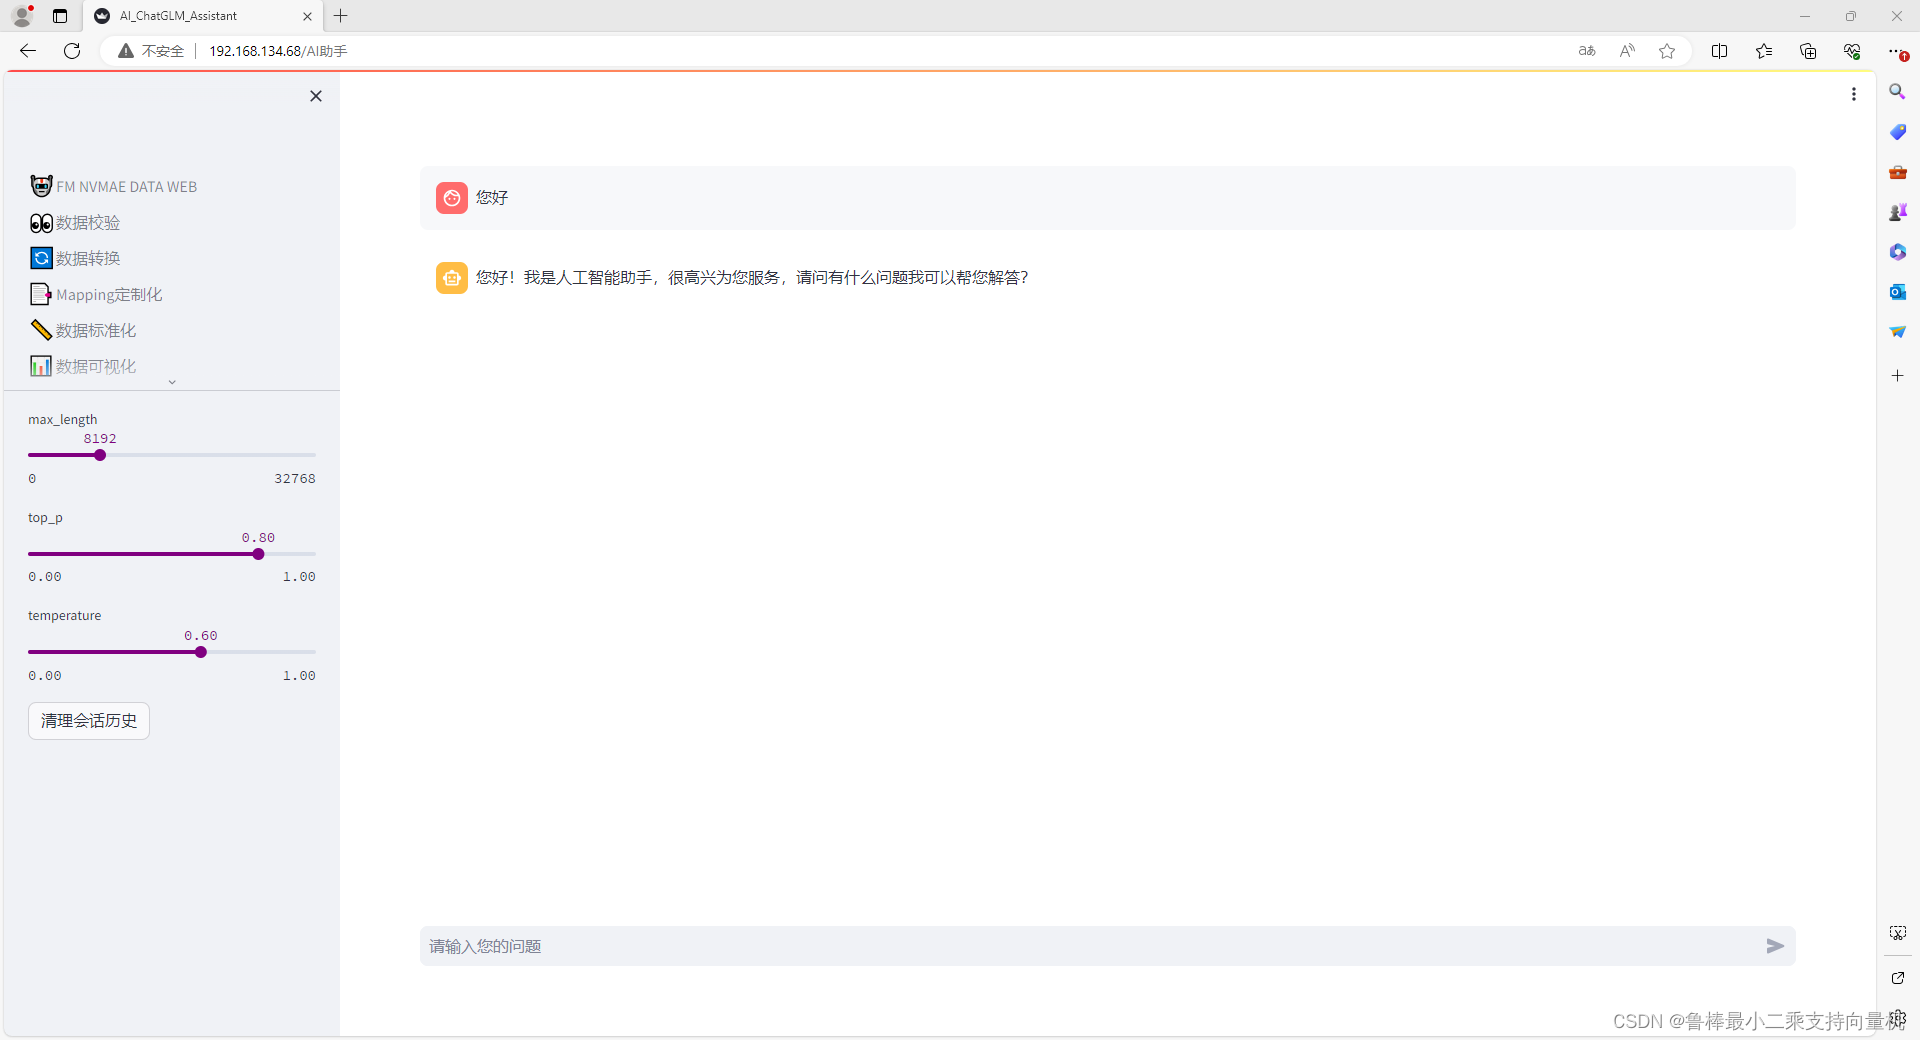Open the favorites list icon
Image resolution: width=1920 pixels, height=1040 pixels.
[1764, 51]
